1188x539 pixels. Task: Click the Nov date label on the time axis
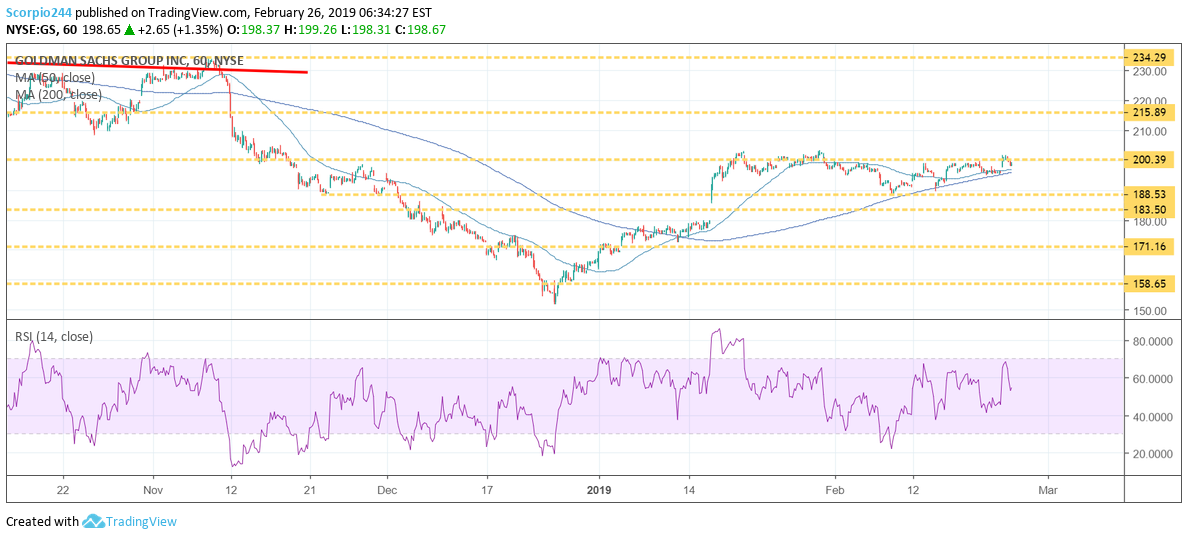(x=153, y=489)
